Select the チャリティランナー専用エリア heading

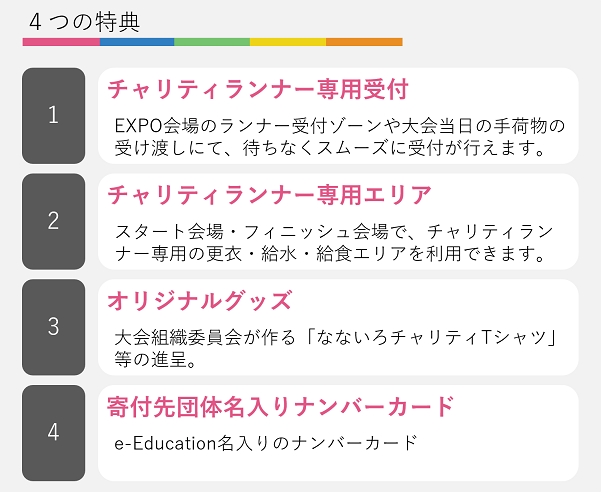click(x=269, y=194)
